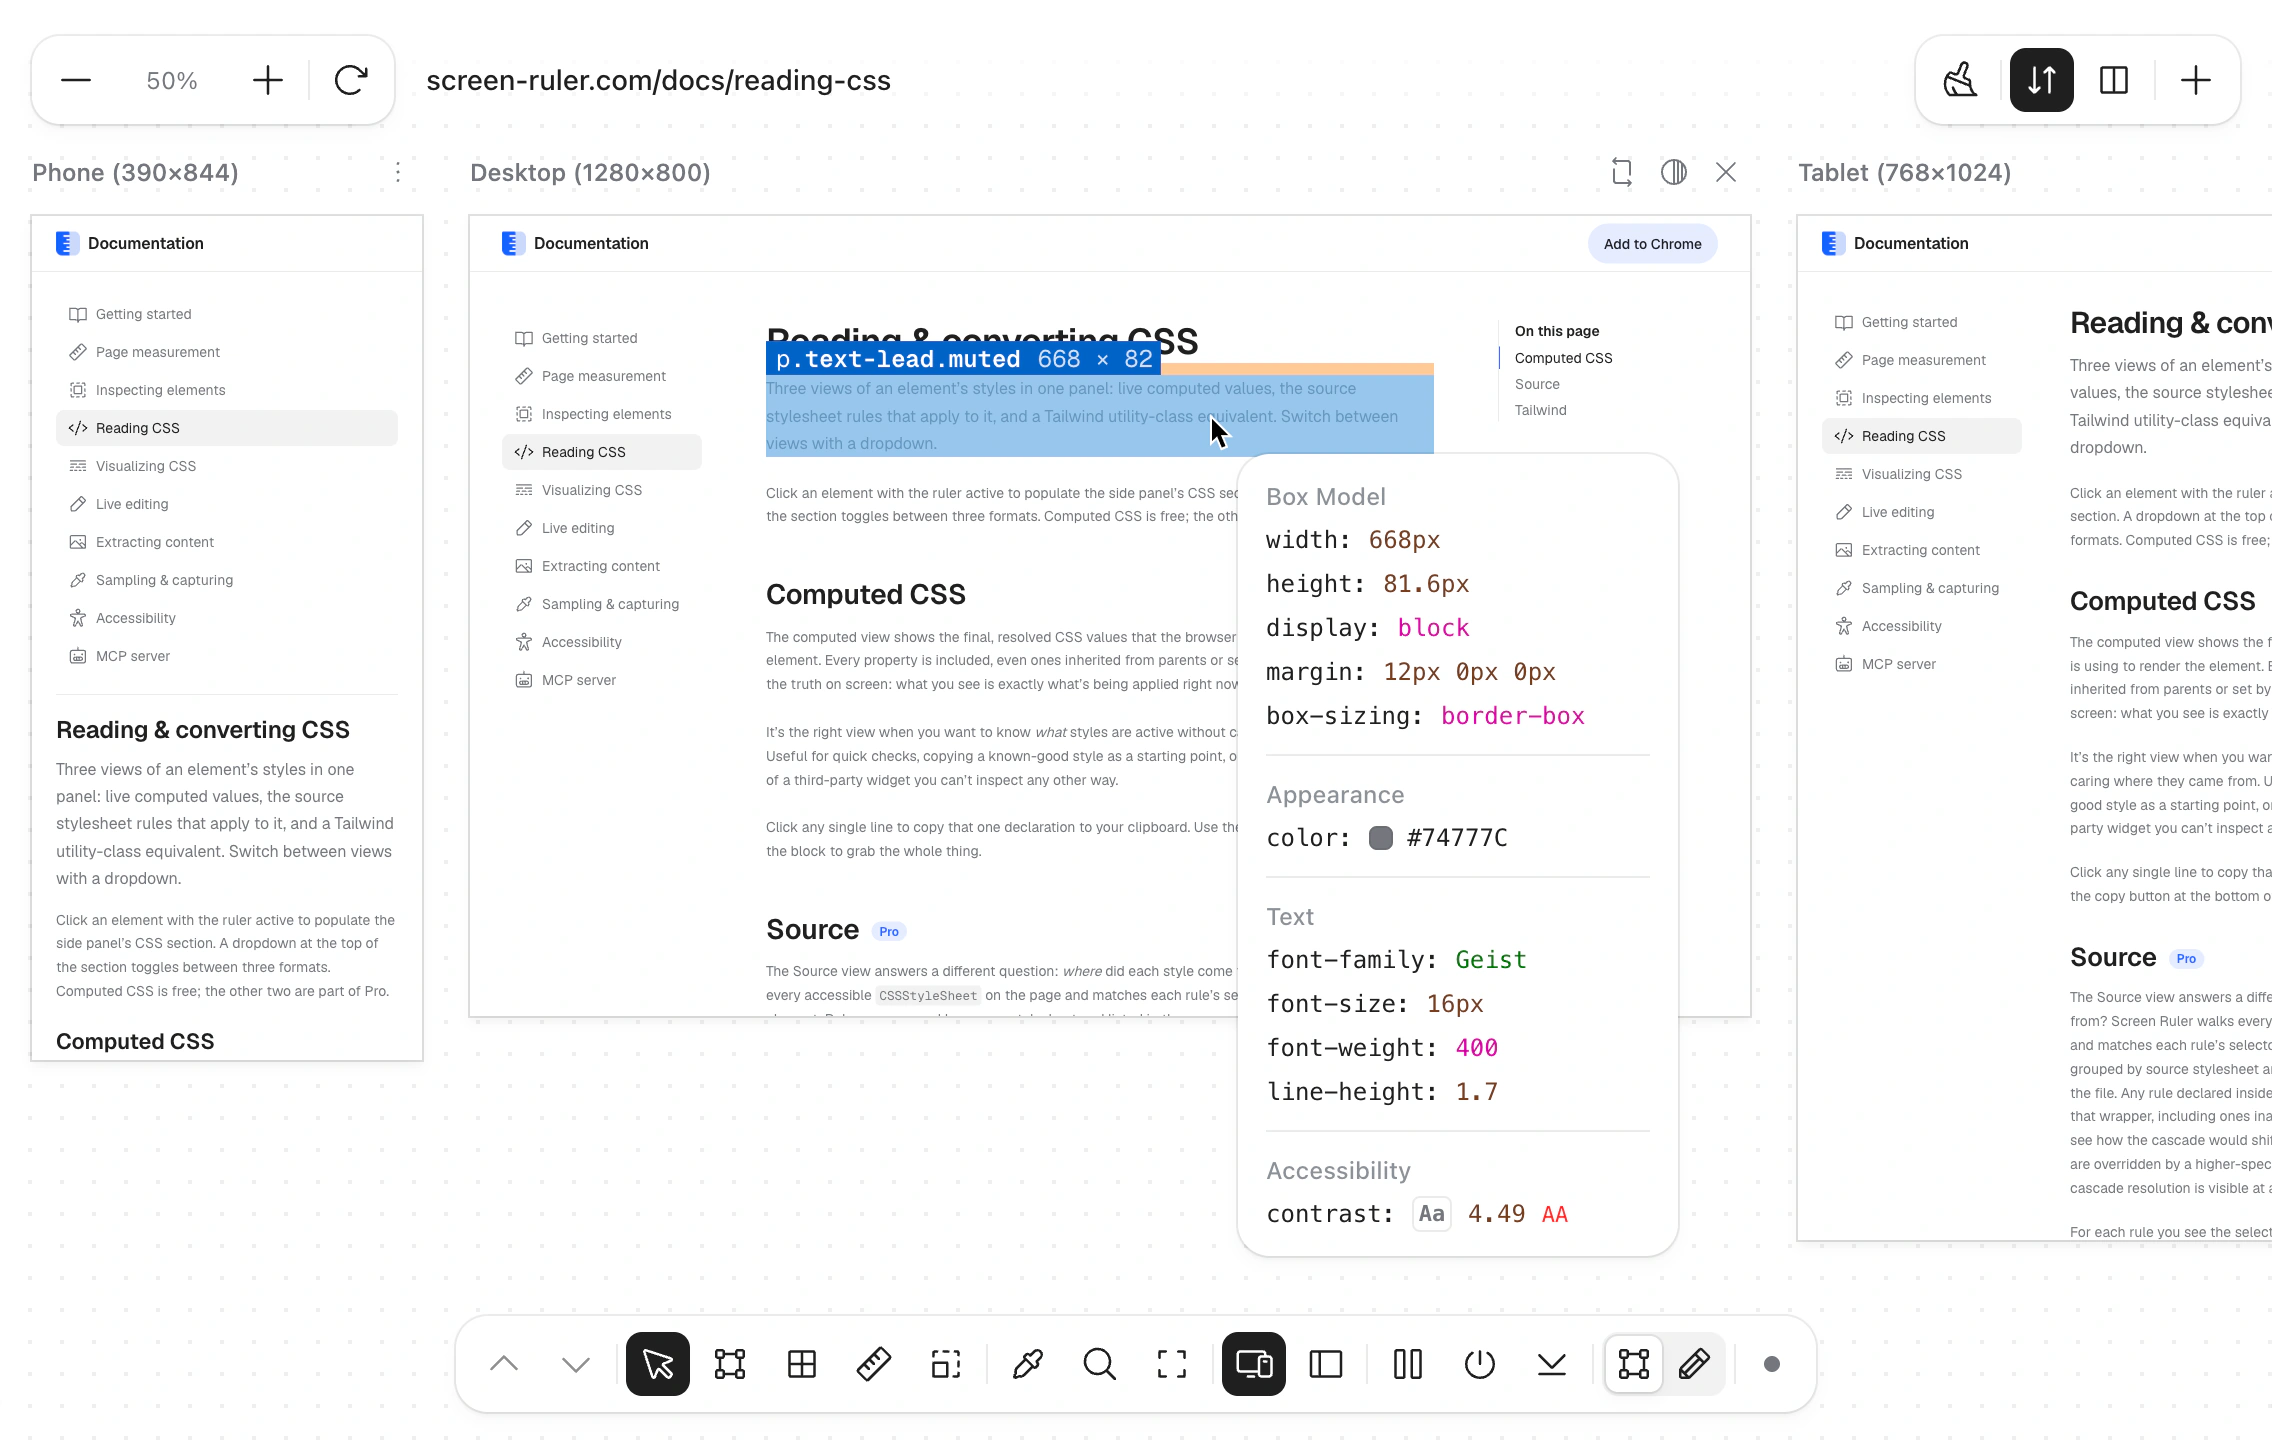The image size is (2272, 1440).
Task: Select the magnifier search tool
Action: tap(1100, 1364)
